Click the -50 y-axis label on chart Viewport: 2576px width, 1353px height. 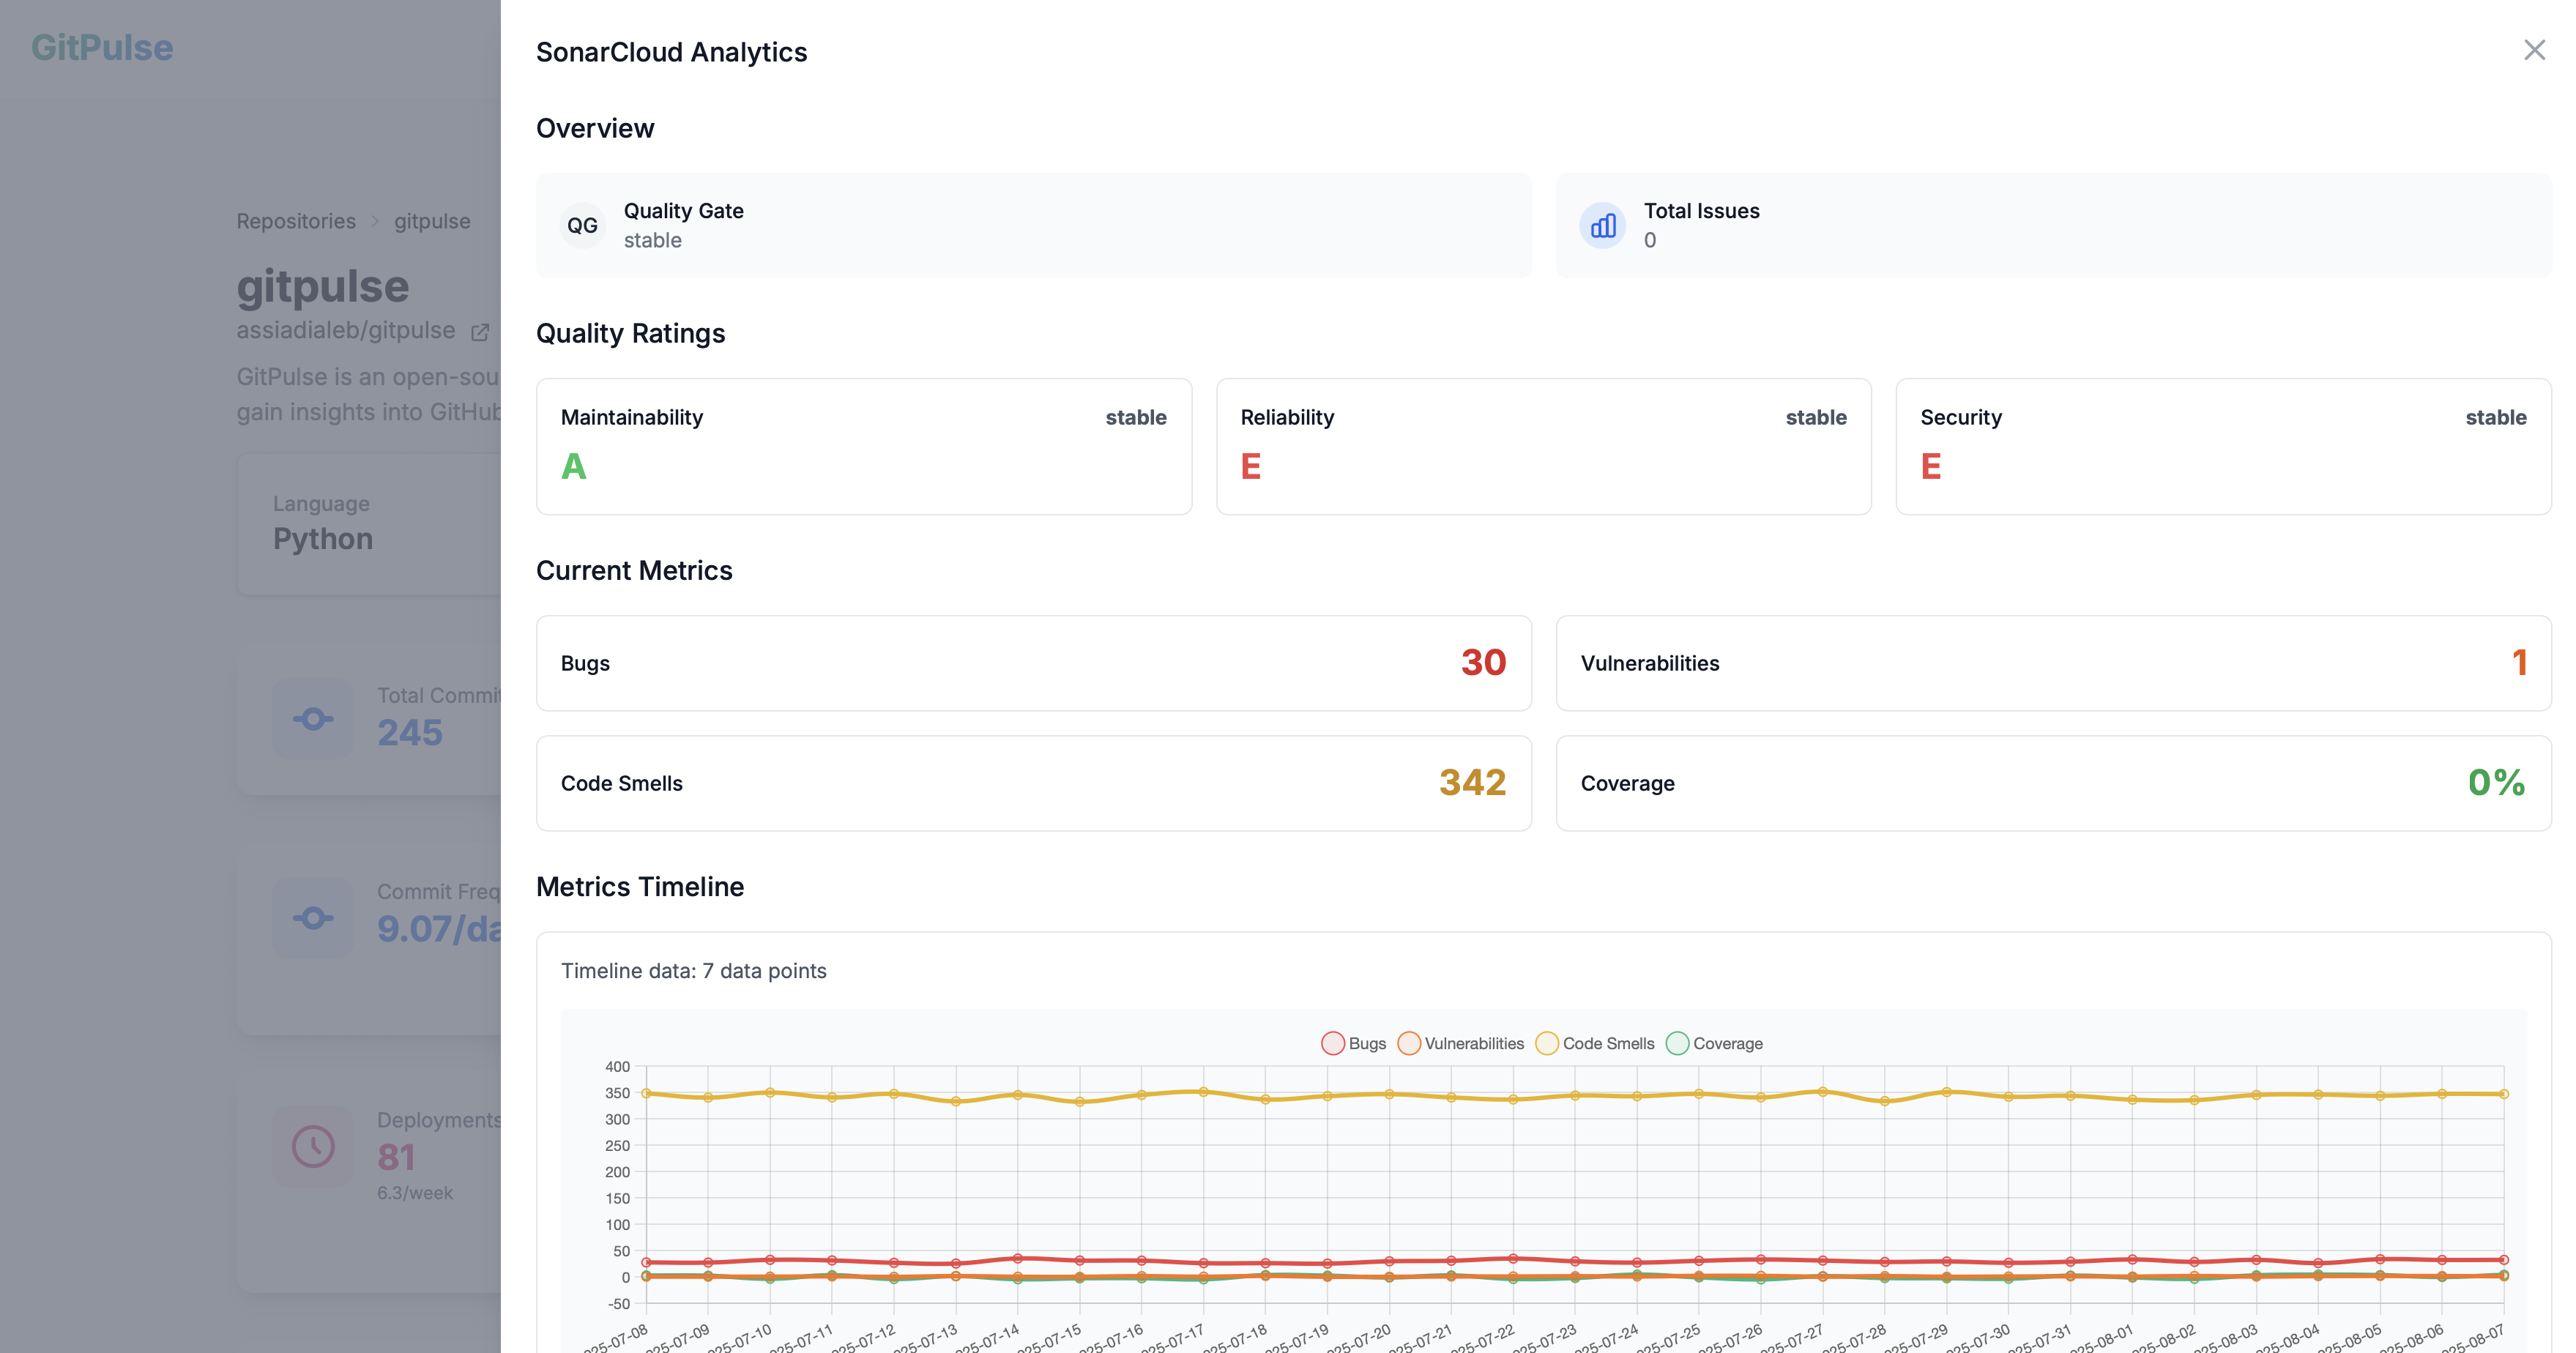pos(619,1303)
